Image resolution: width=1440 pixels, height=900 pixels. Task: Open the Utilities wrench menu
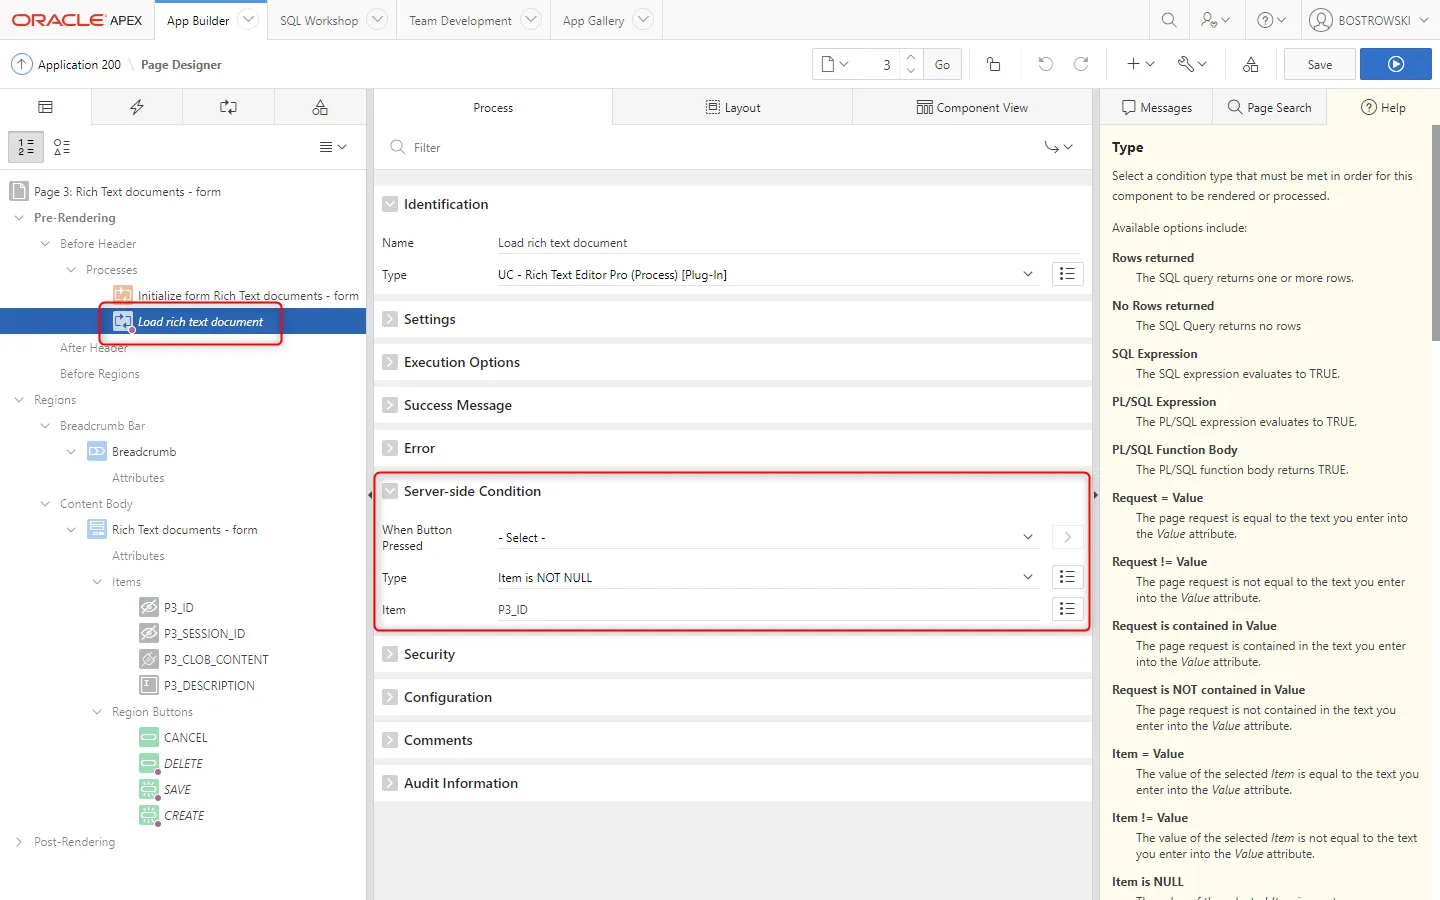[x=1191, y=64]
